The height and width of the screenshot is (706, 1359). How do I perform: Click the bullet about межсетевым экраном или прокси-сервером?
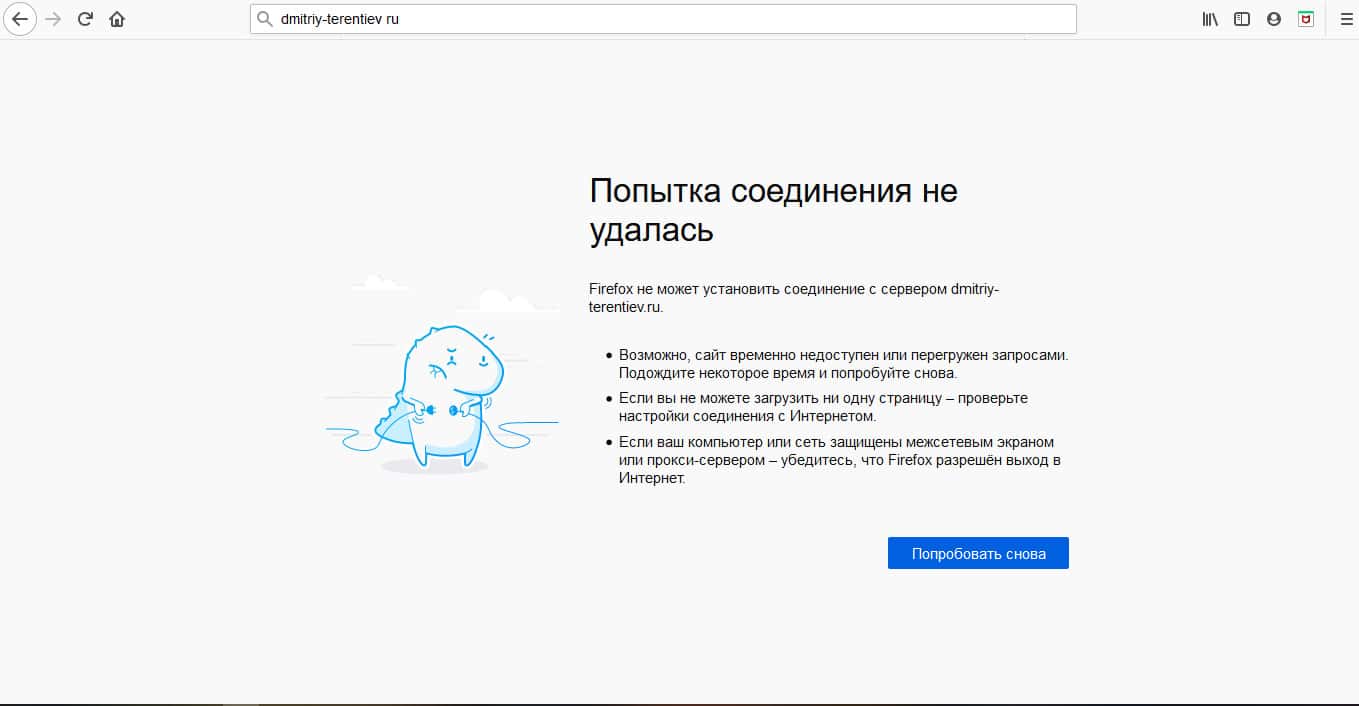(840, 460)
